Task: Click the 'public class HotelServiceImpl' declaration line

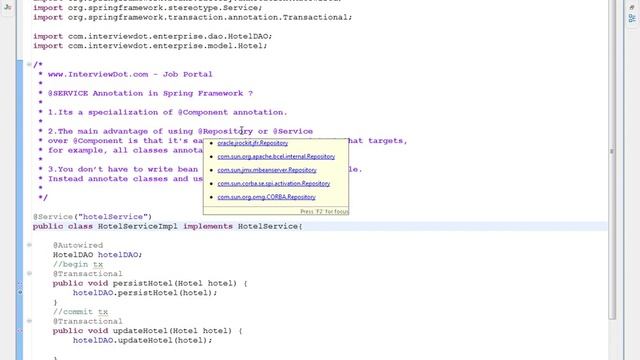Action: [167, 226]
